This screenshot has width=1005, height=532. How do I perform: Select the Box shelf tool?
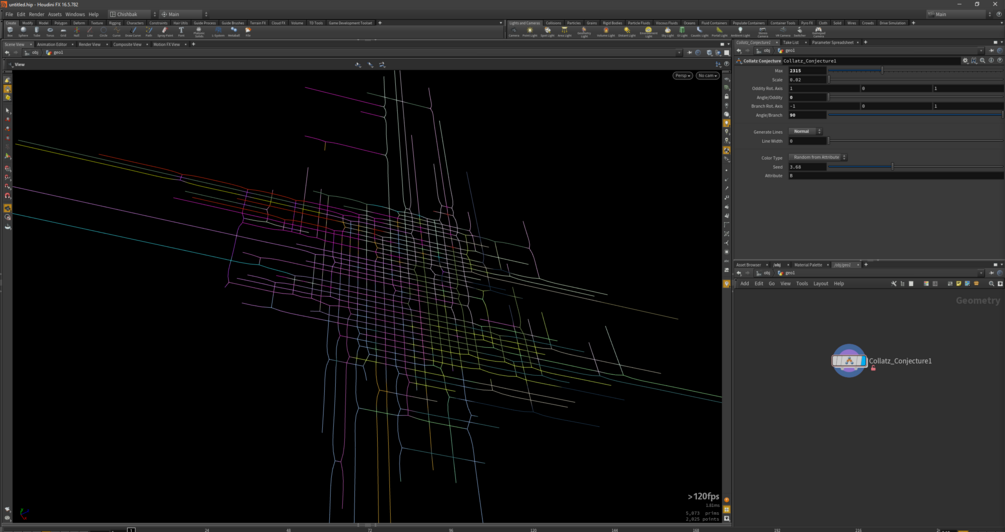coord(10,31)
